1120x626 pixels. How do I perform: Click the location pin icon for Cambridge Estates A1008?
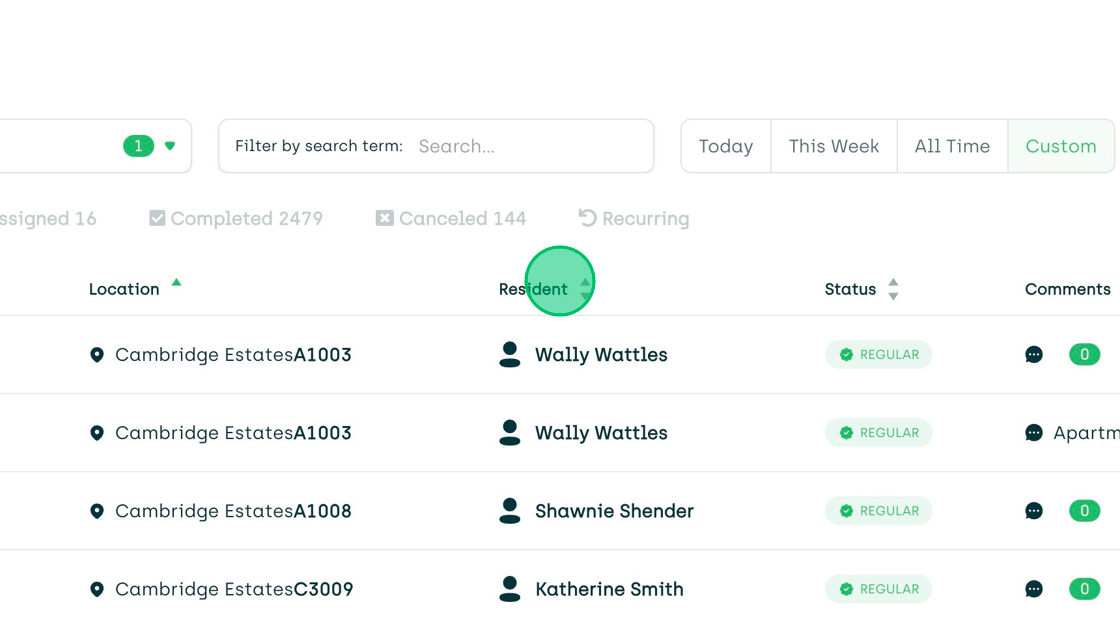click(x=97, y=511)
